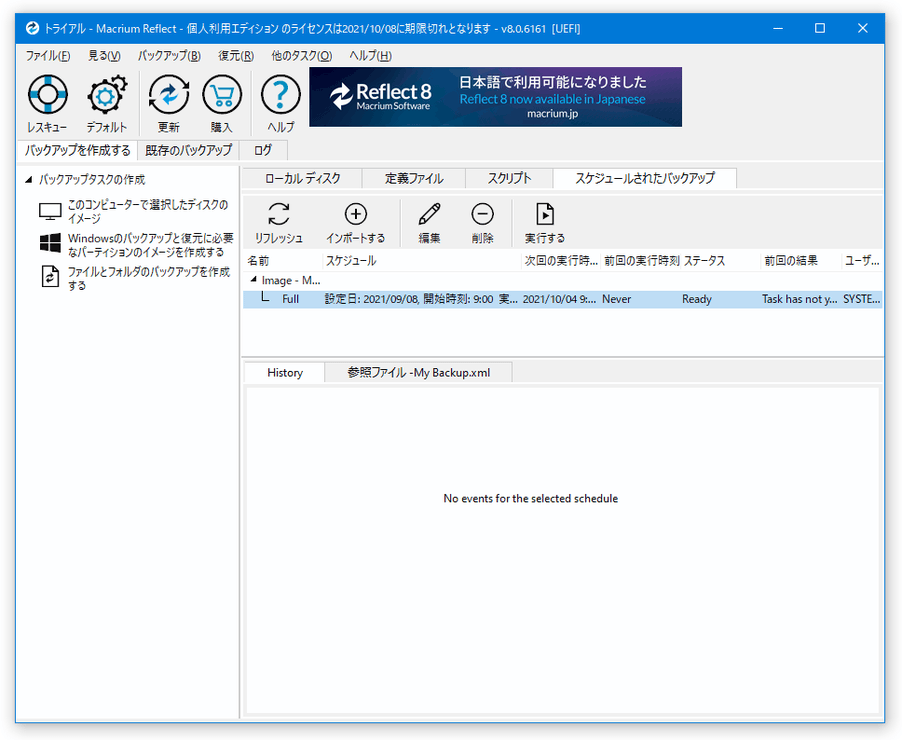902x740 pixels.
Task: Click the レスキュー rescue media icon
Action: pos(48,95)
